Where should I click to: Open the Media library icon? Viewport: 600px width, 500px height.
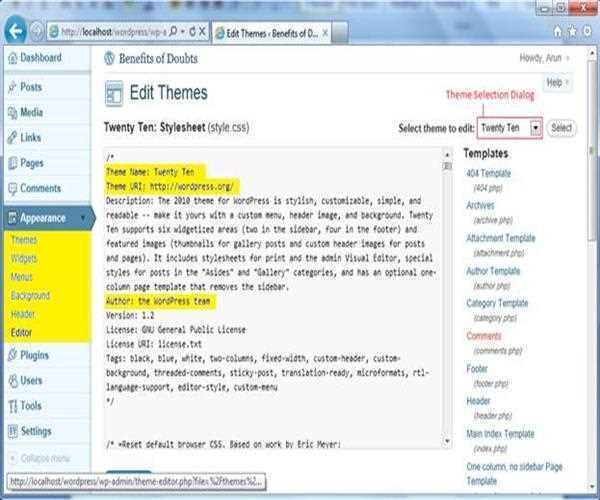tap(11, 112)
